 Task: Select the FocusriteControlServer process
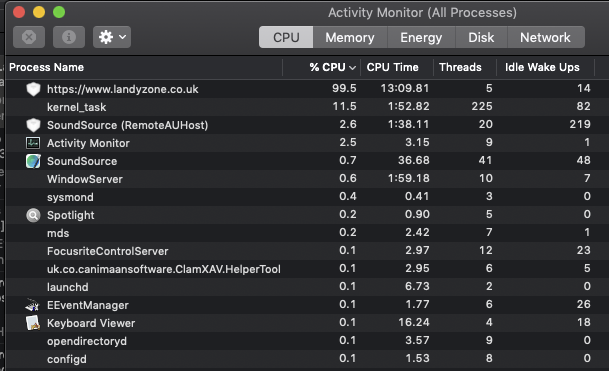click(108, 251)
